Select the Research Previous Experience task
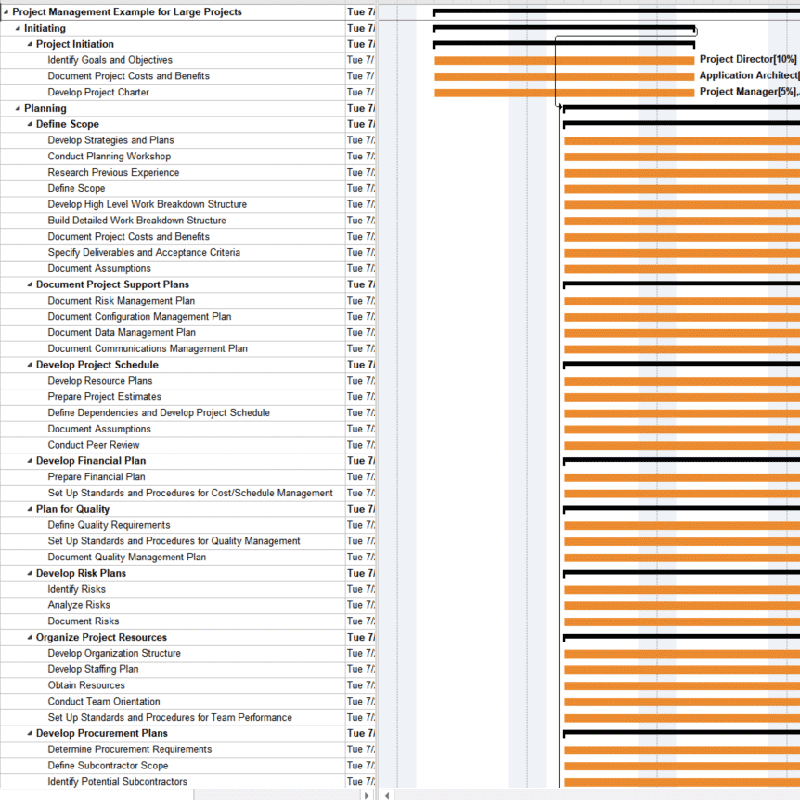 pyautogui.click(x=113, y=172)
